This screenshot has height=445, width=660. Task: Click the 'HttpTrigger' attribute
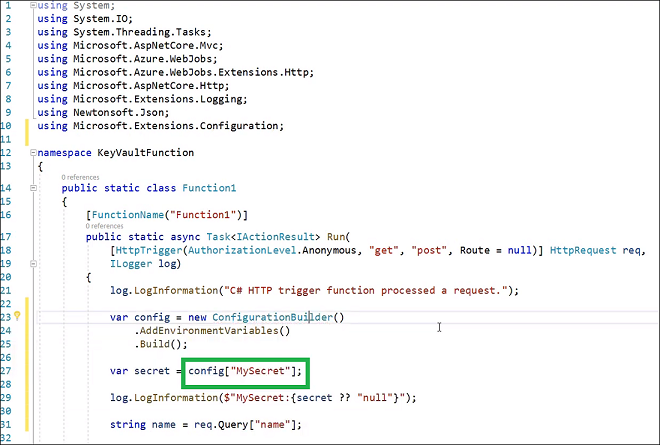149,250
